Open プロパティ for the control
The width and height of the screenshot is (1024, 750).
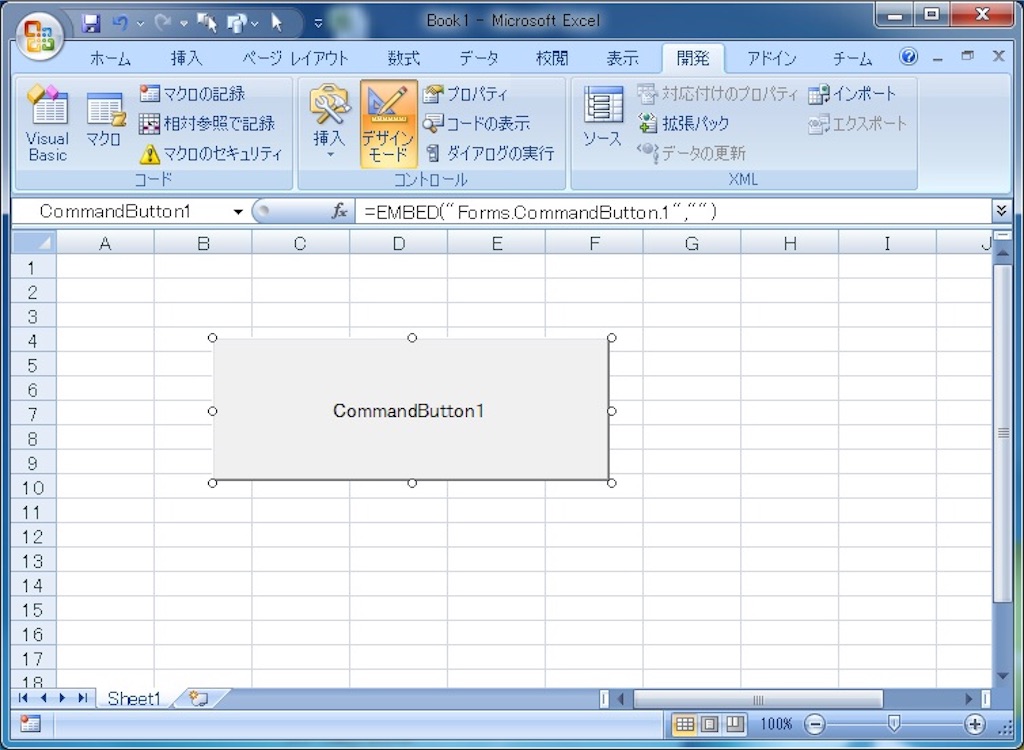pyautogui.click(x=465, y=94)
